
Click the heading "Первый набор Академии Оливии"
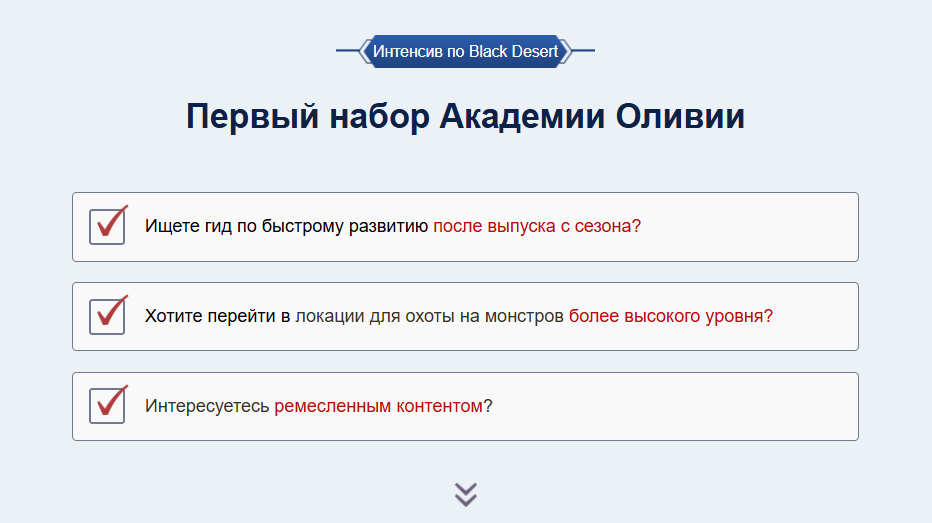pyautogui.click(x=465, y=116)
